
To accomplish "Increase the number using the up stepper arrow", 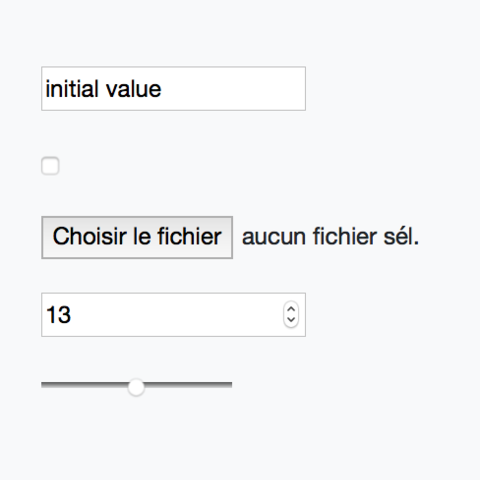I will pyautogui.click(x=291, y=309).
